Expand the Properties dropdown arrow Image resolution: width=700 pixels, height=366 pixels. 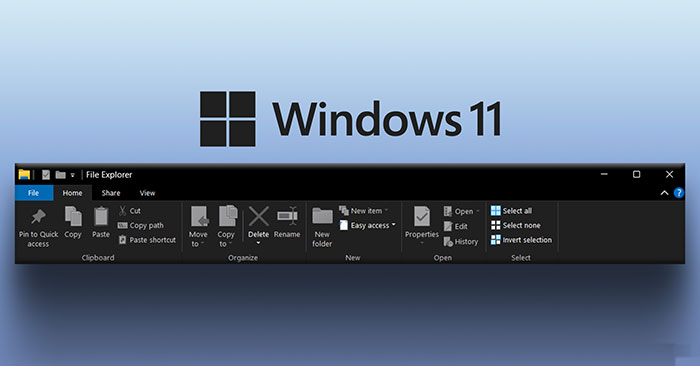(421, 243)
